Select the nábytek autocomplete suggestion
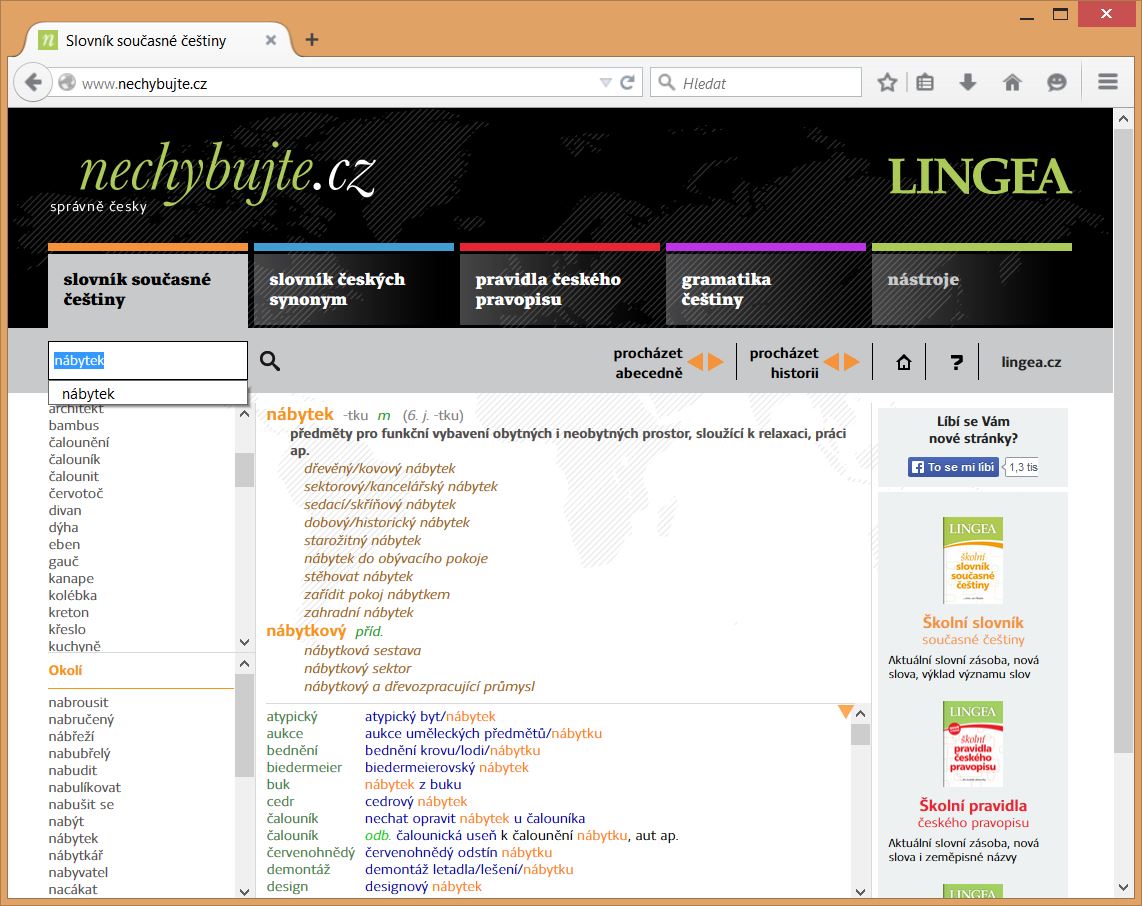1142x906 pixels. tap(148, 393)
